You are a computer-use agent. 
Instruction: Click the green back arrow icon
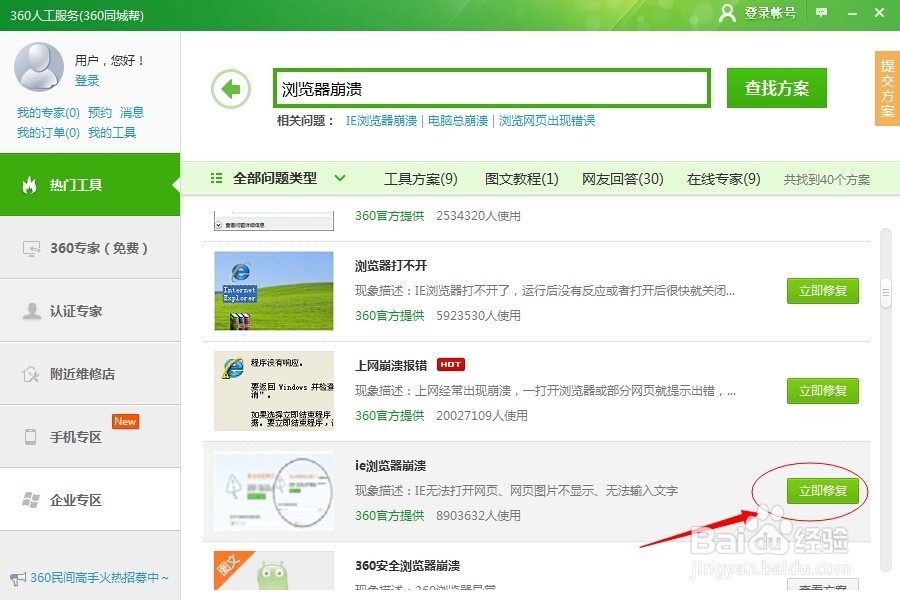pyautogui.click(x=231, y=89)
